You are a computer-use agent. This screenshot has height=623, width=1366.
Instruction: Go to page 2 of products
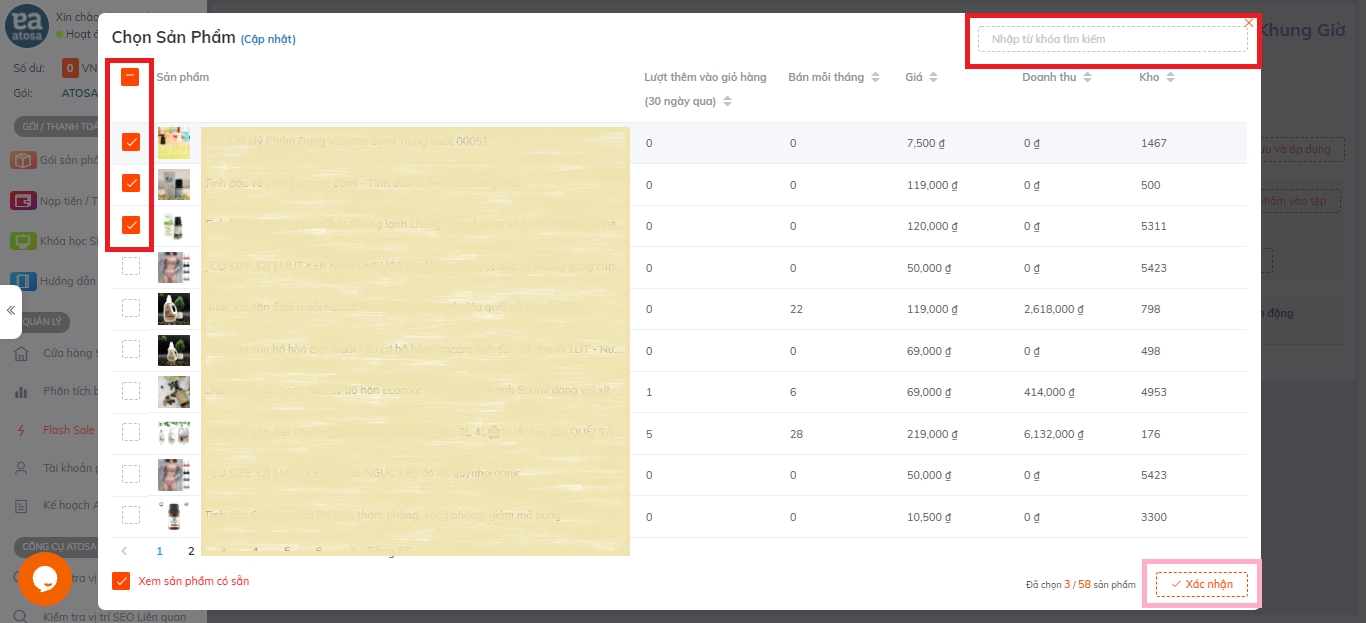(x=191, y=550)
